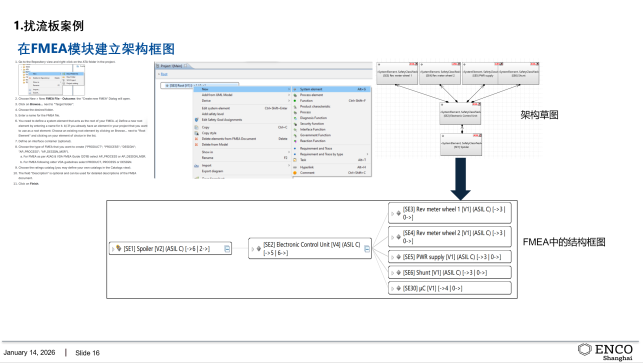Click the Function icon in New submenu
This screenshot has width=643, height=363.
tap(295, 100)
